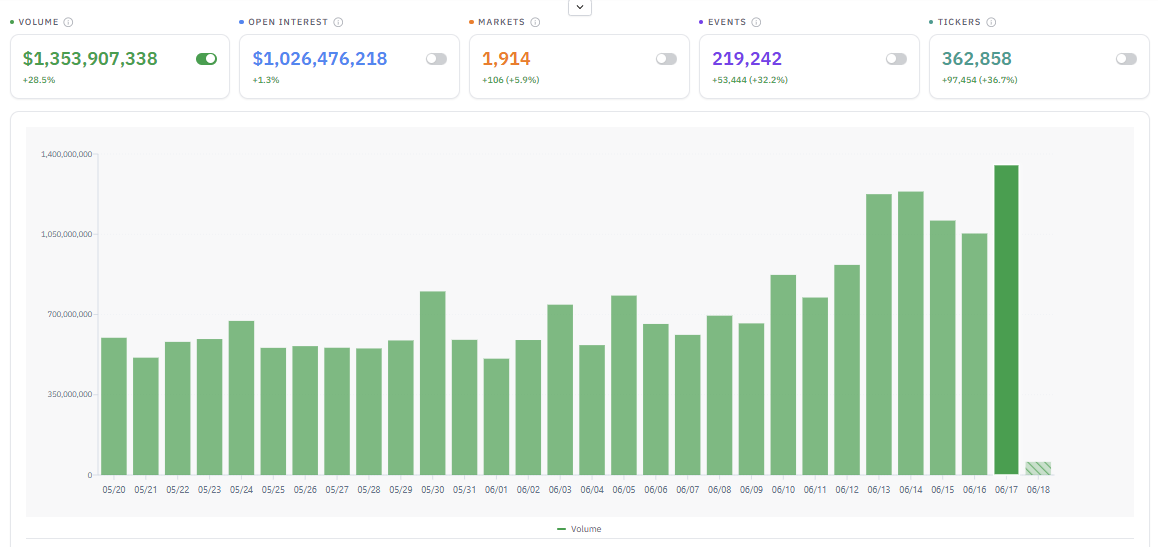Click the 1,050,000,000 y-axis label
The width and height of the screenshot is (1158, 547).
tap(68, 235)
